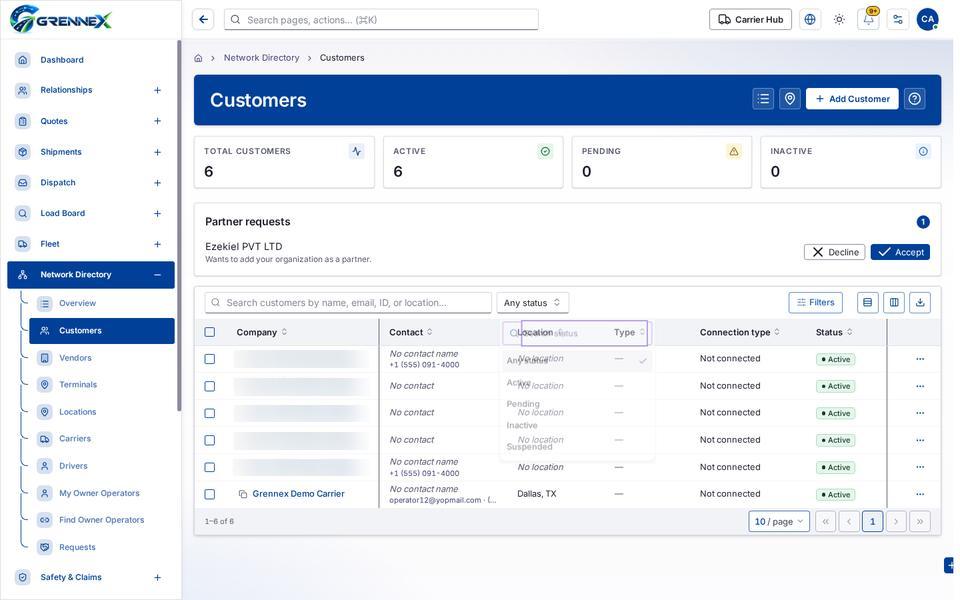Collapse the Network Directory section

pyautogui.click(x=157, y=275)
